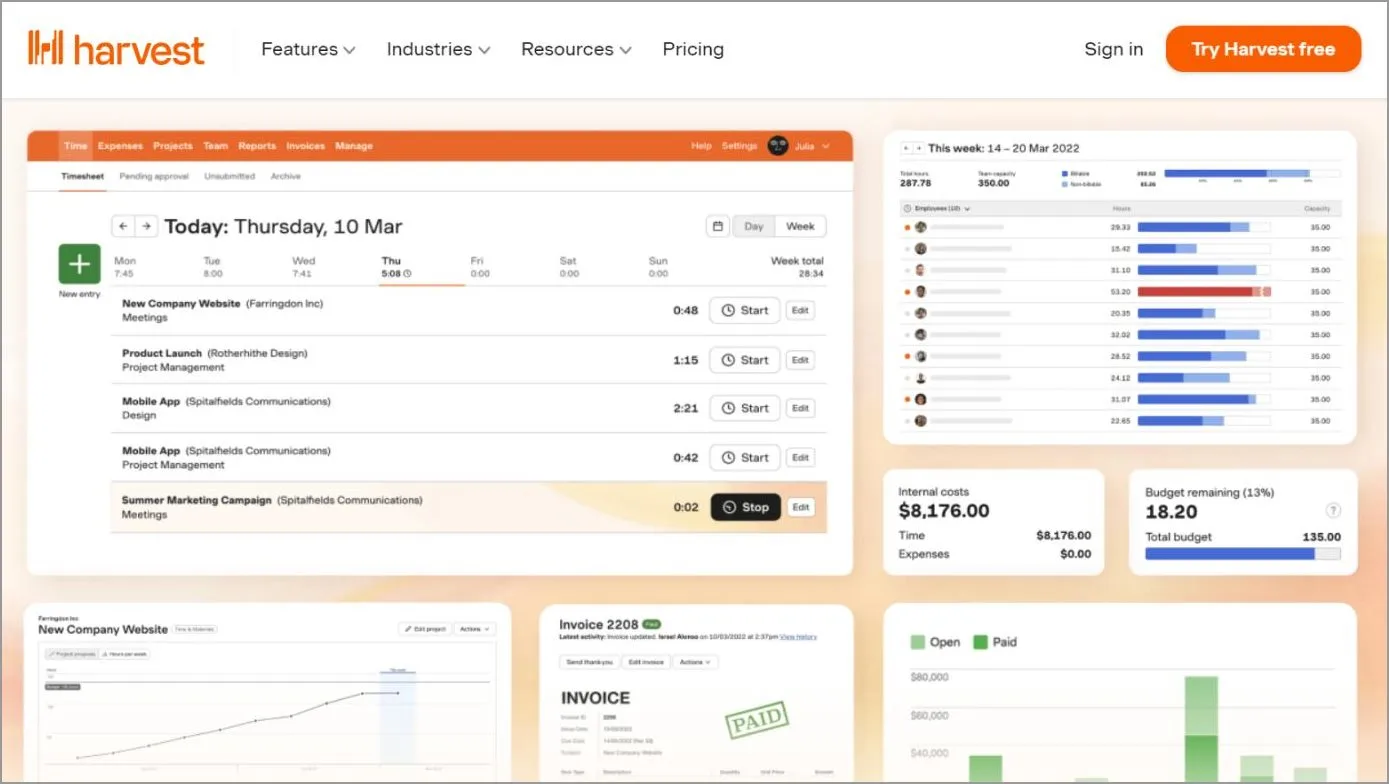Open Actions dropdown on Invoice 2208
This screenshot has height=784, width=1389.
[695, 662]
